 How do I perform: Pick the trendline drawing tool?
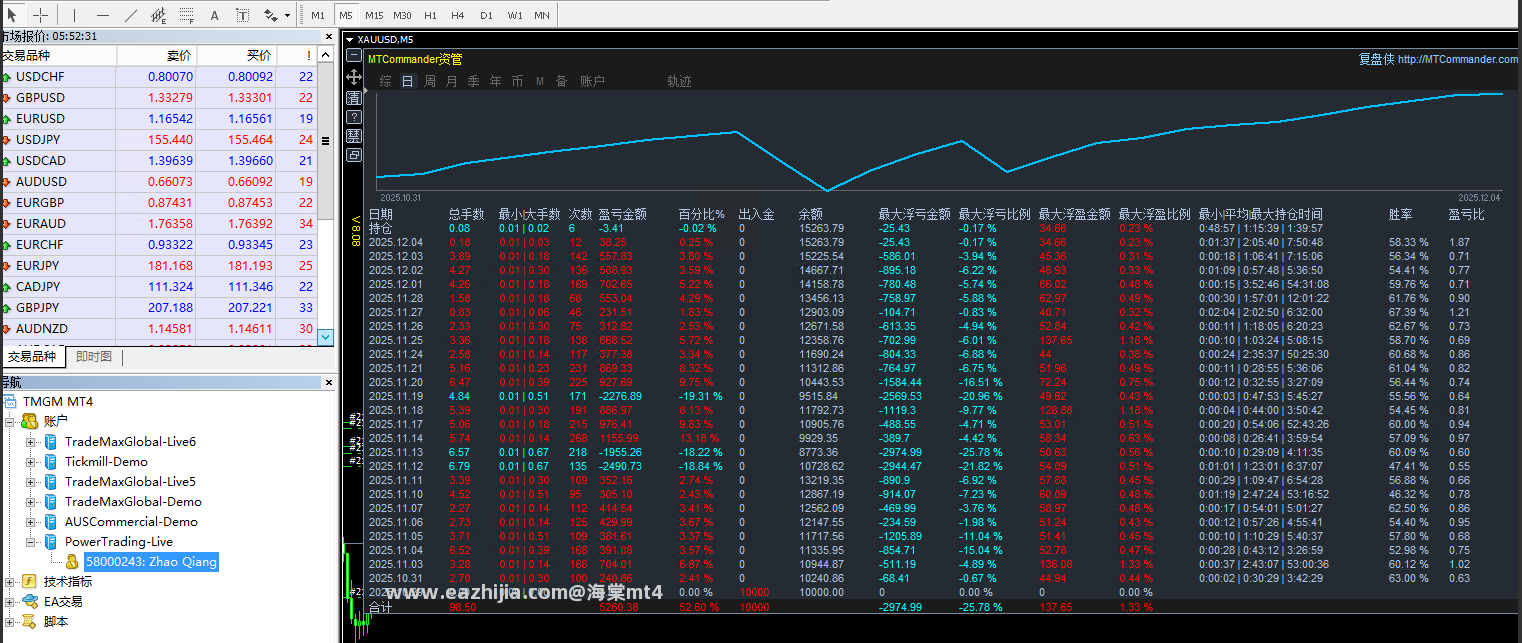click(131, 15)
